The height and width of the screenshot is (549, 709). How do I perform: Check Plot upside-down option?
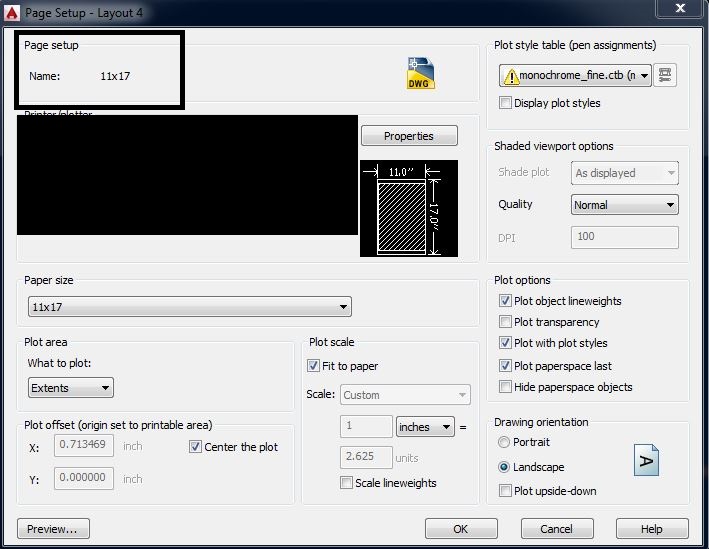[x=505, y=491]
